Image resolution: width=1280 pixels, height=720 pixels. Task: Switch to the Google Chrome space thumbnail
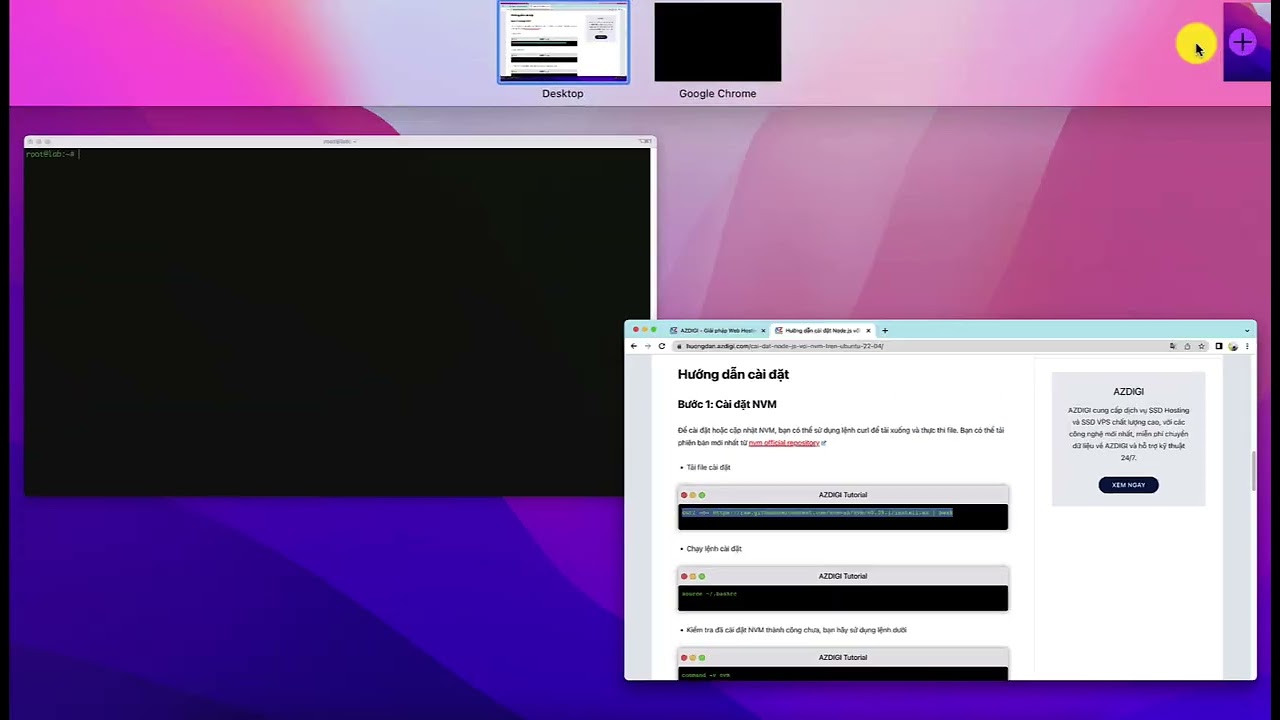(x=717, y=42)
